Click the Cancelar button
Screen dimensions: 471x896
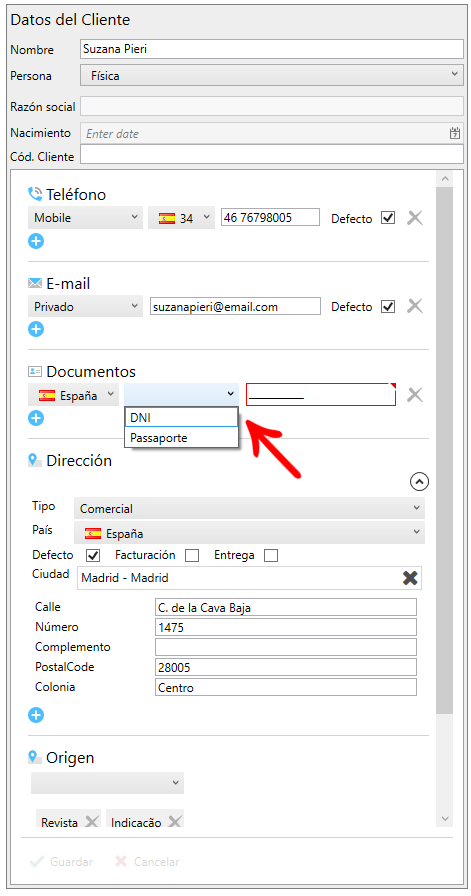click(147, 861)
